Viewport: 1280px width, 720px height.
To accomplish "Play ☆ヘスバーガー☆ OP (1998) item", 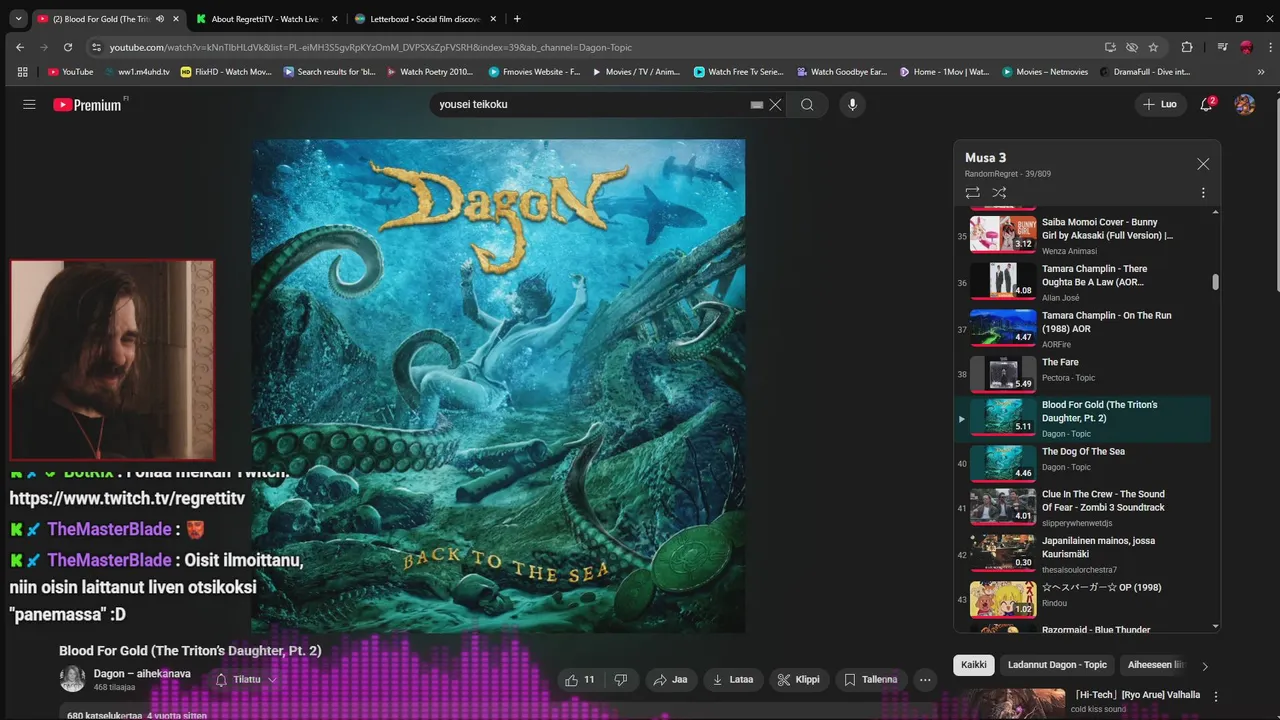I will (x=1085, y=600).
